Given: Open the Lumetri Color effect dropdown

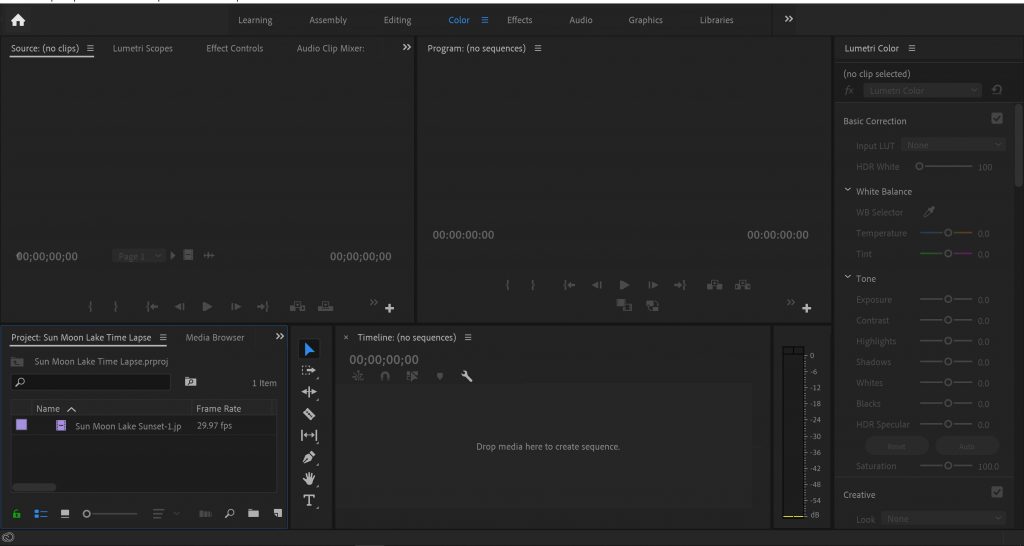Looking at the screenshot, I should (922, 90).
